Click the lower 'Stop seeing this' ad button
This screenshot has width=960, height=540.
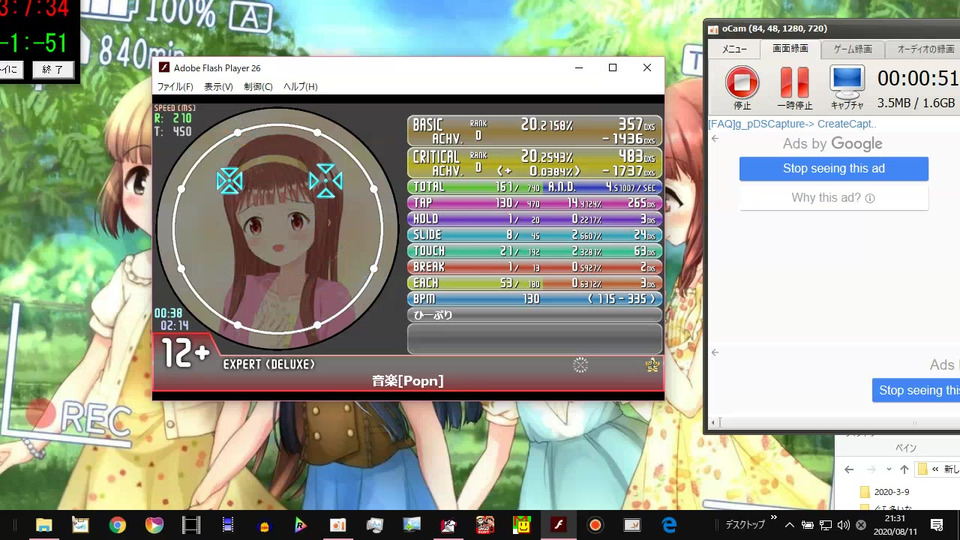tap(916, 390)
